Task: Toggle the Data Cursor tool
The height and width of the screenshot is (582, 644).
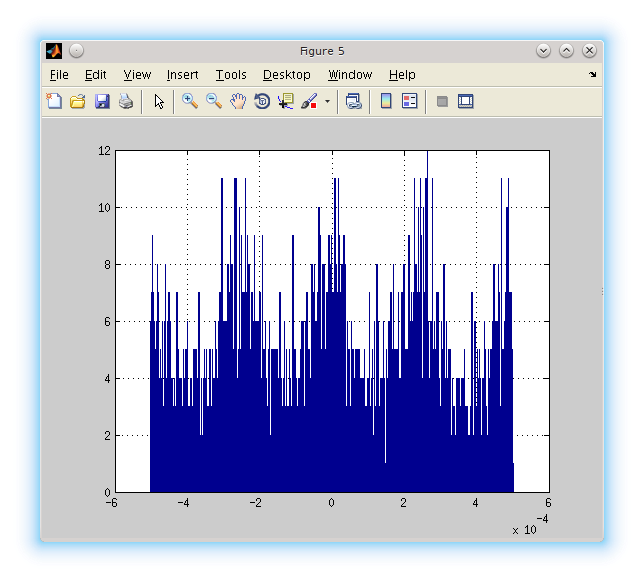Action: pyautogui.click(x=286, y=101)
